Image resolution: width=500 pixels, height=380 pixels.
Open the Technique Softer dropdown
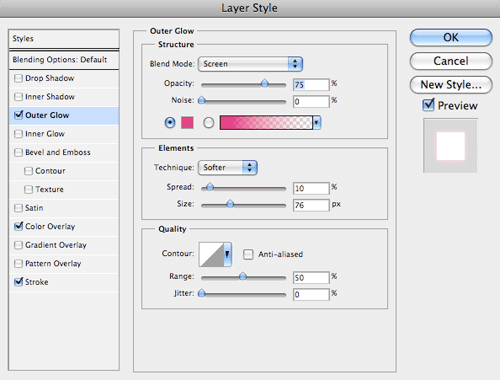228,167
